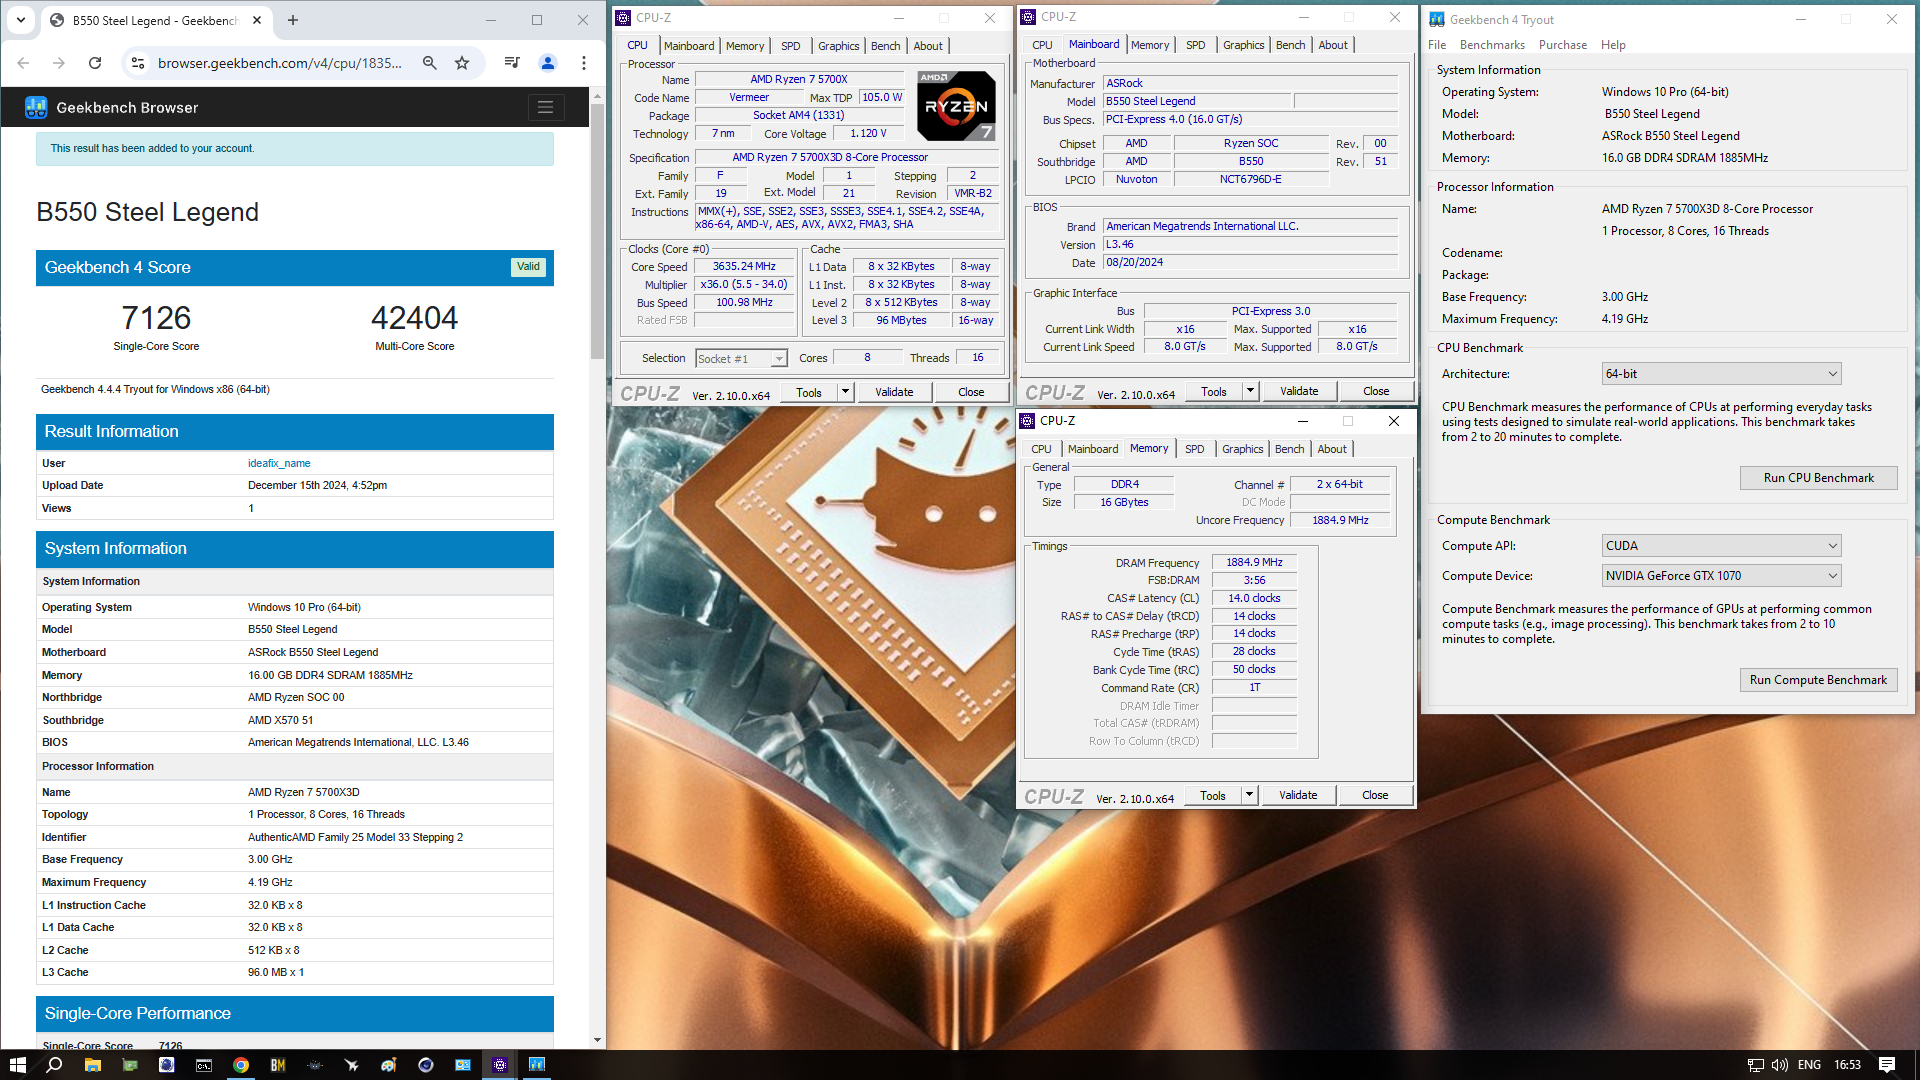
Task: Click Validate in CPU-Z CPU window
Action: click(x=894, y=392)
